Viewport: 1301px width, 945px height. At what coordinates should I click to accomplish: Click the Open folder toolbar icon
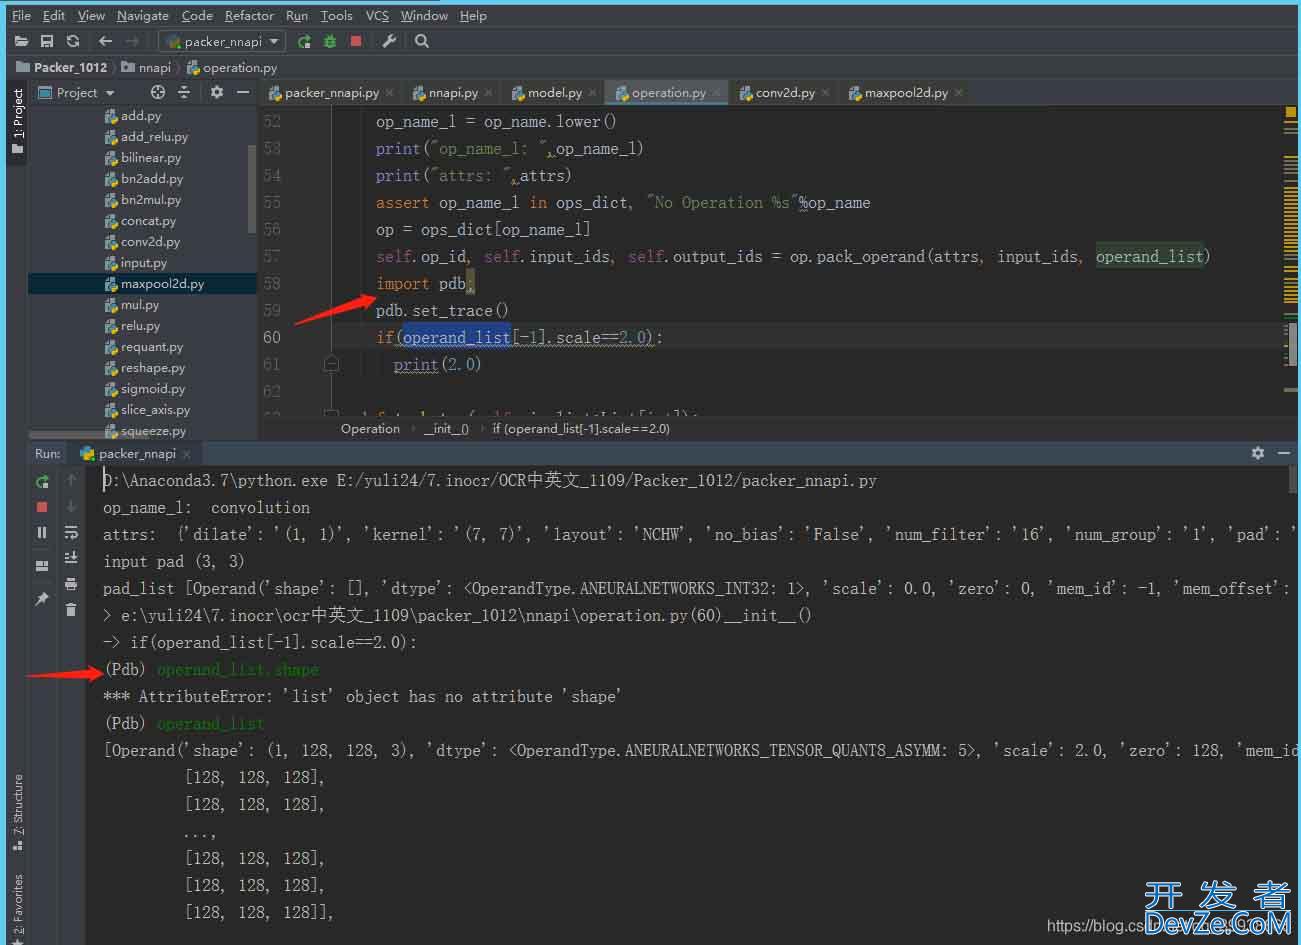(x=21, y=41)
